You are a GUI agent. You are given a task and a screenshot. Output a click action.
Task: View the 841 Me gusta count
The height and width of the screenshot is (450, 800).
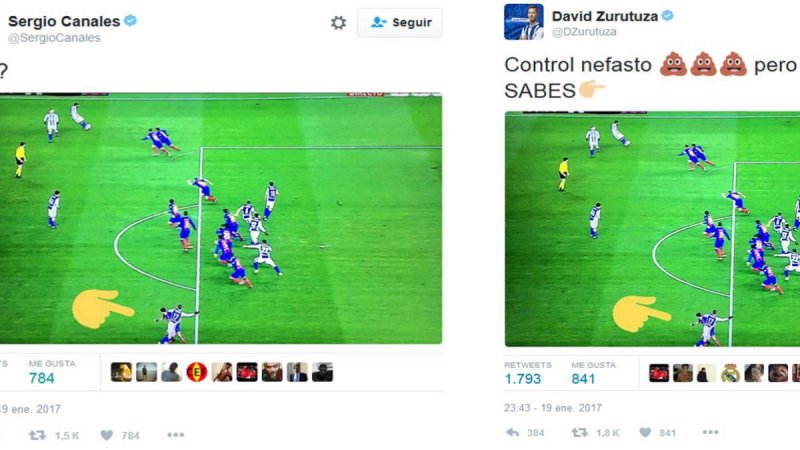[x=583, y=379]
